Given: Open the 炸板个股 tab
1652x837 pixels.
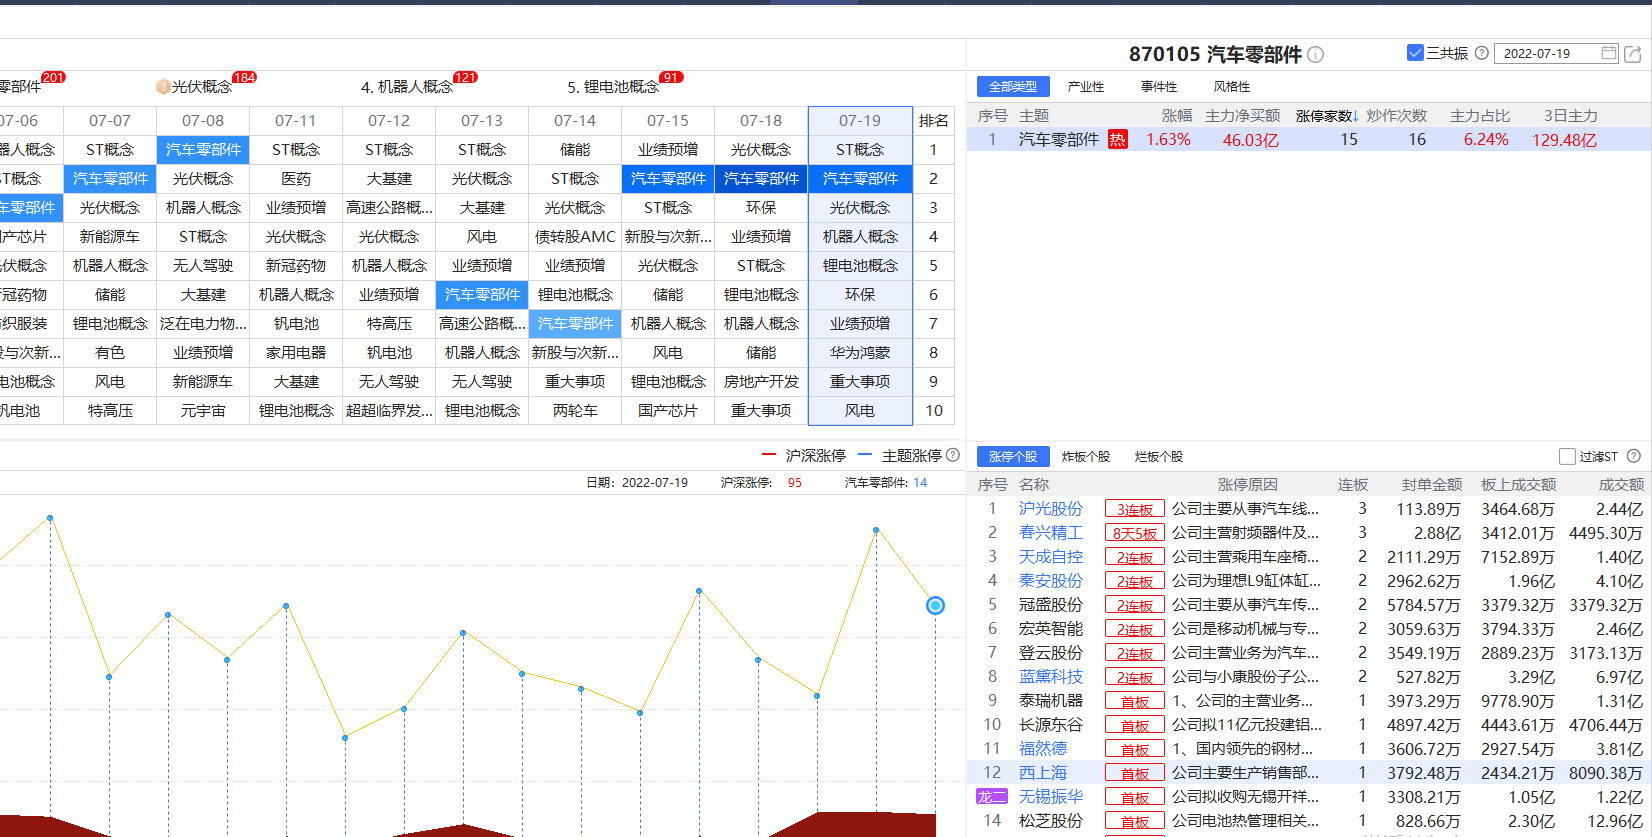Looking at the screenshot, I should [x=1086, y=457].
